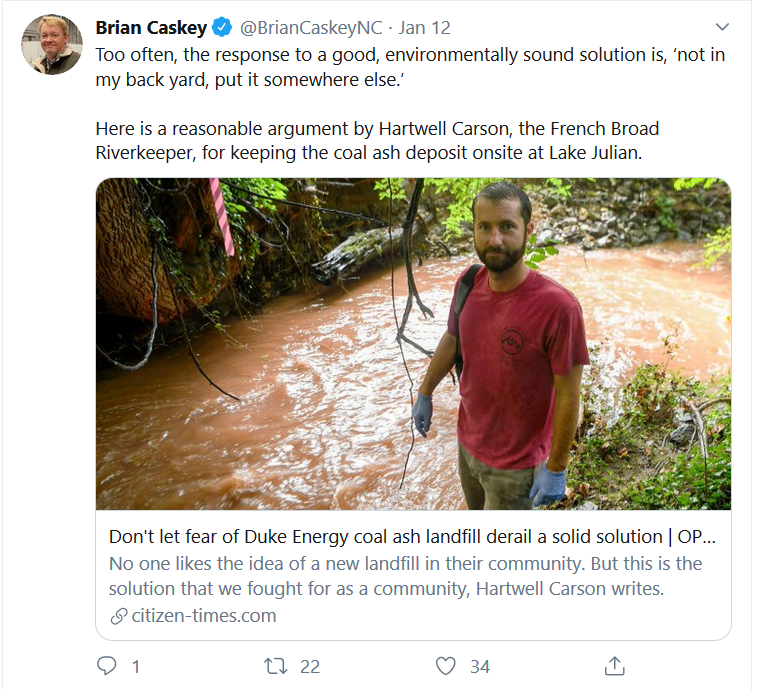
Task: Like the tweet with the heart icon
Action: 446,666
